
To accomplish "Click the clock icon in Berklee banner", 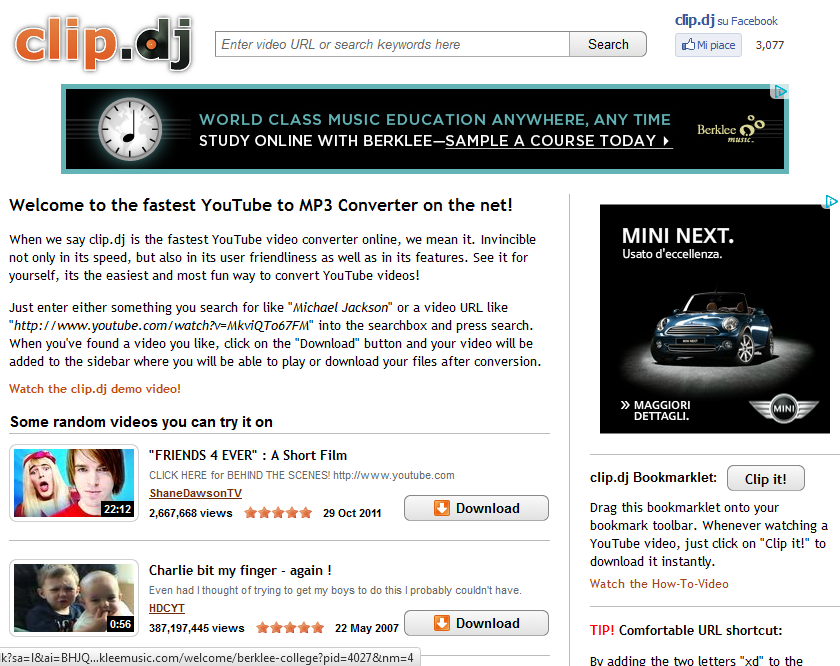I will [130, 129].
